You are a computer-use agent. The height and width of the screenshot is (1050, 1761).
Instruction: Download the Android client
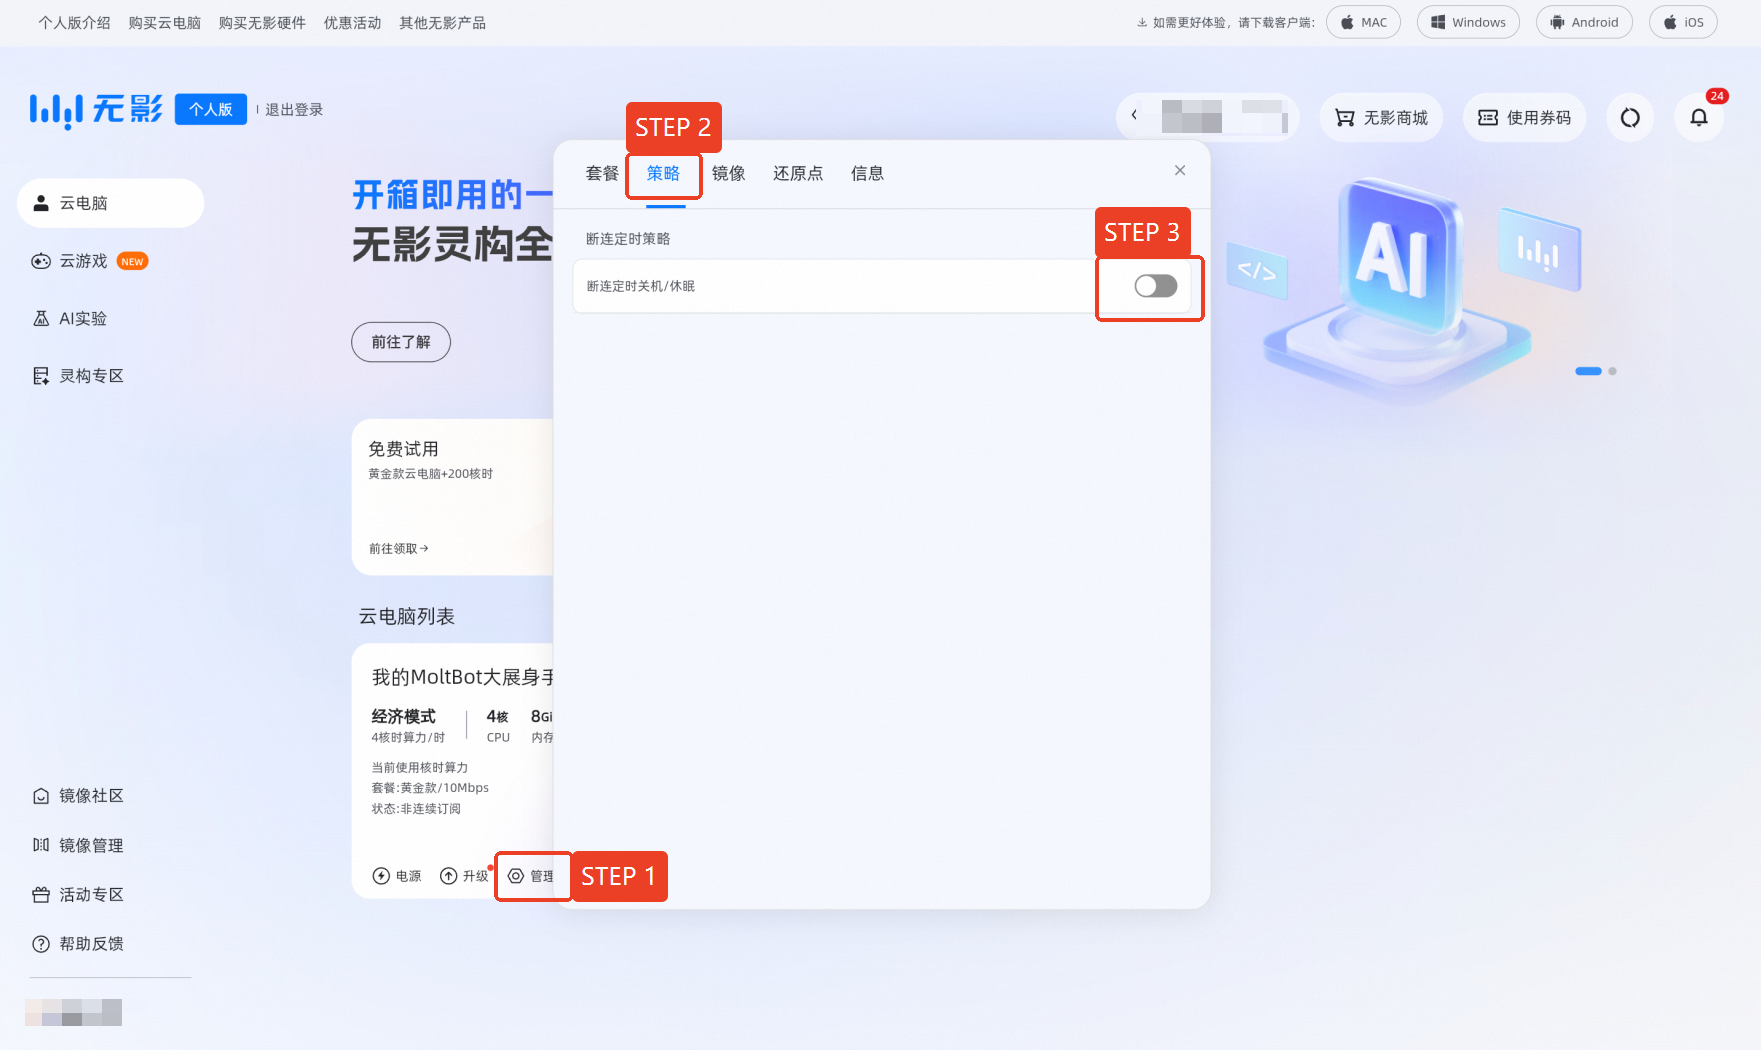point(1584,22)
